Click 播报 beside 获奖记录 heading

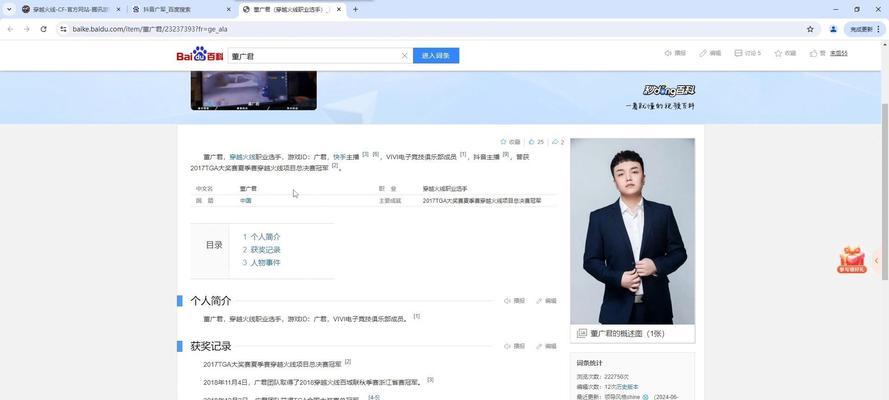[515, 346]
